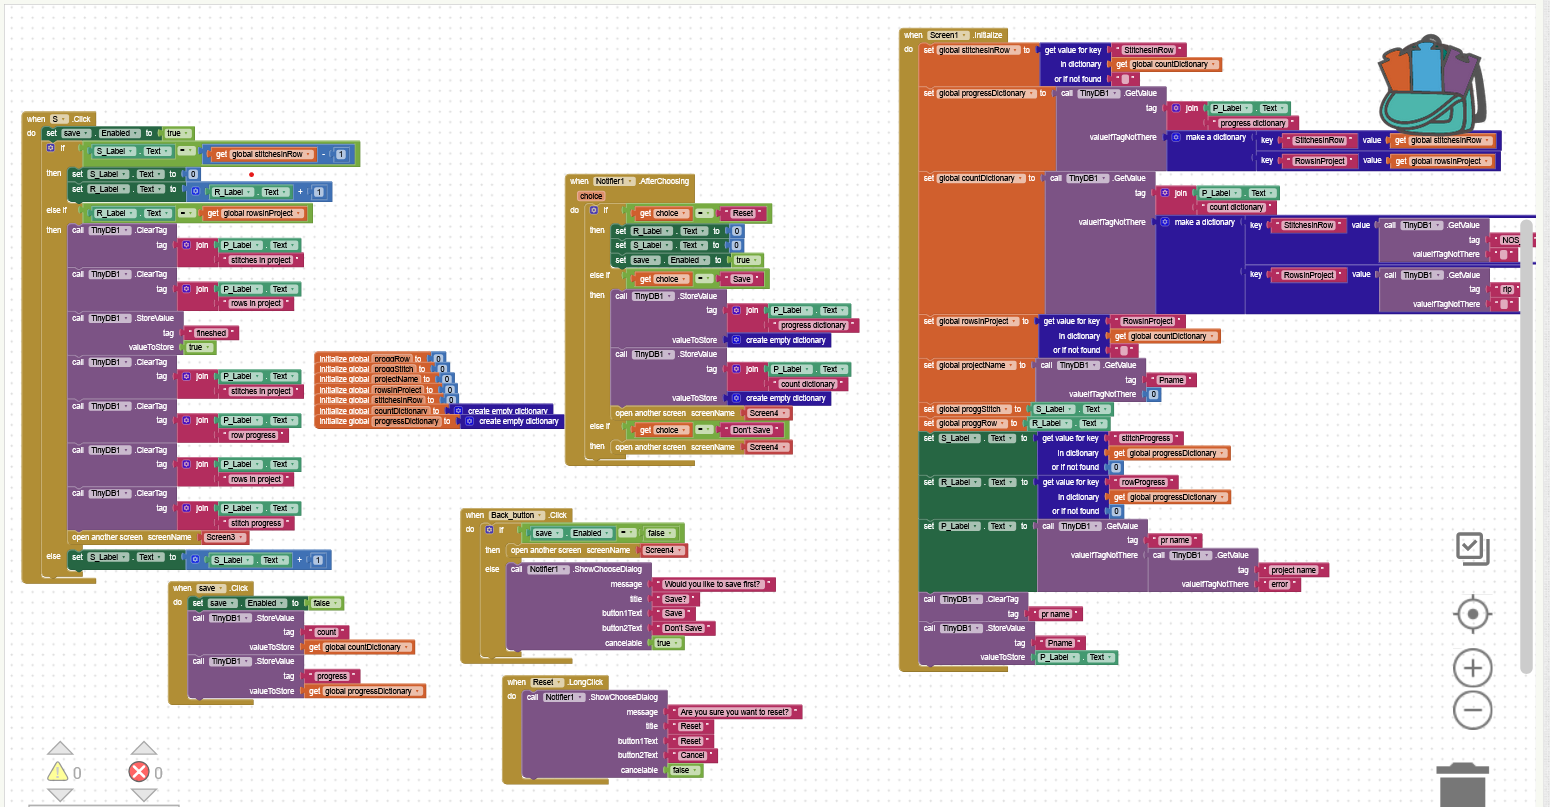Open the gear on Notifier1.AfterChoosing's if block
The image size is (1550, 807).
tap(593, 211)
